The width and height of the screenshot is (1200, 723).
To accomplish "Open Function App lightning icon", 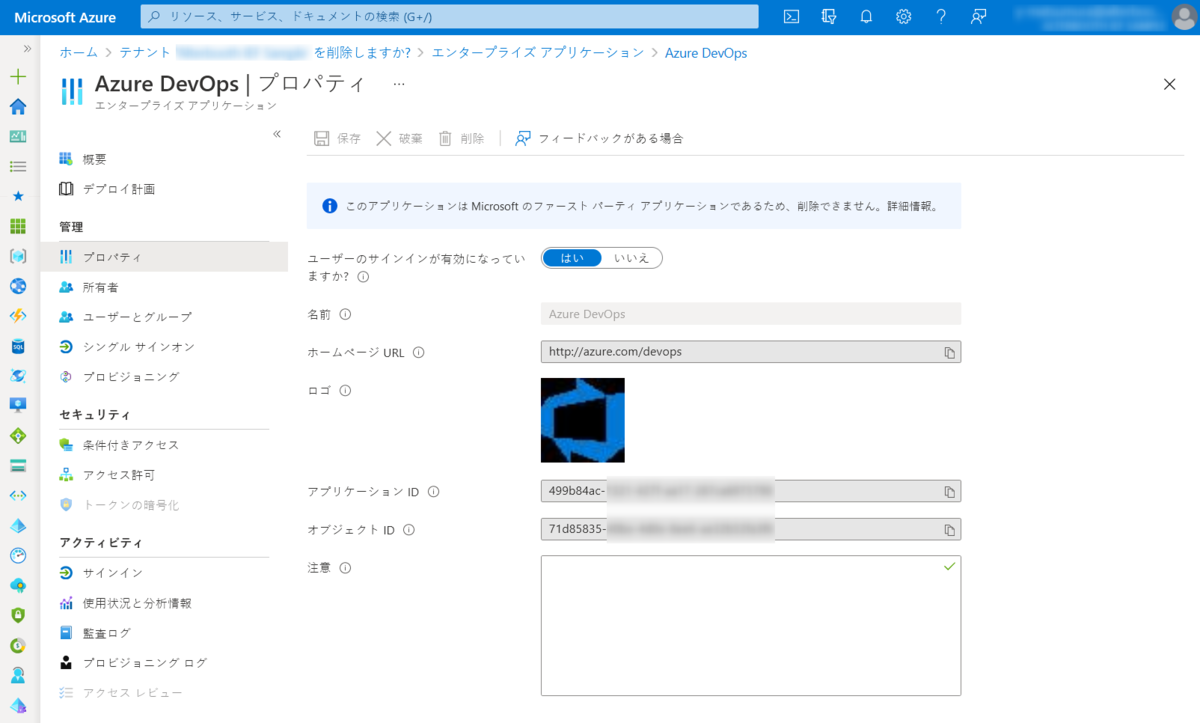I will 18,316.
